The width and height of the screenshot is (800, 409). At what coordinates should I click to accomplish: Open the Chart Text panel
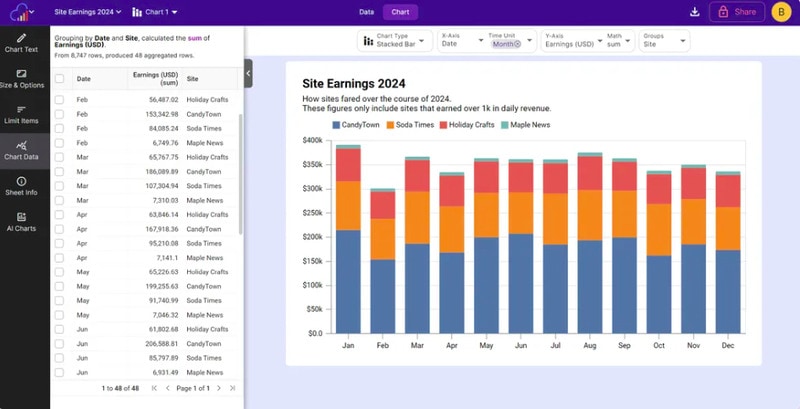coord(21,42)
